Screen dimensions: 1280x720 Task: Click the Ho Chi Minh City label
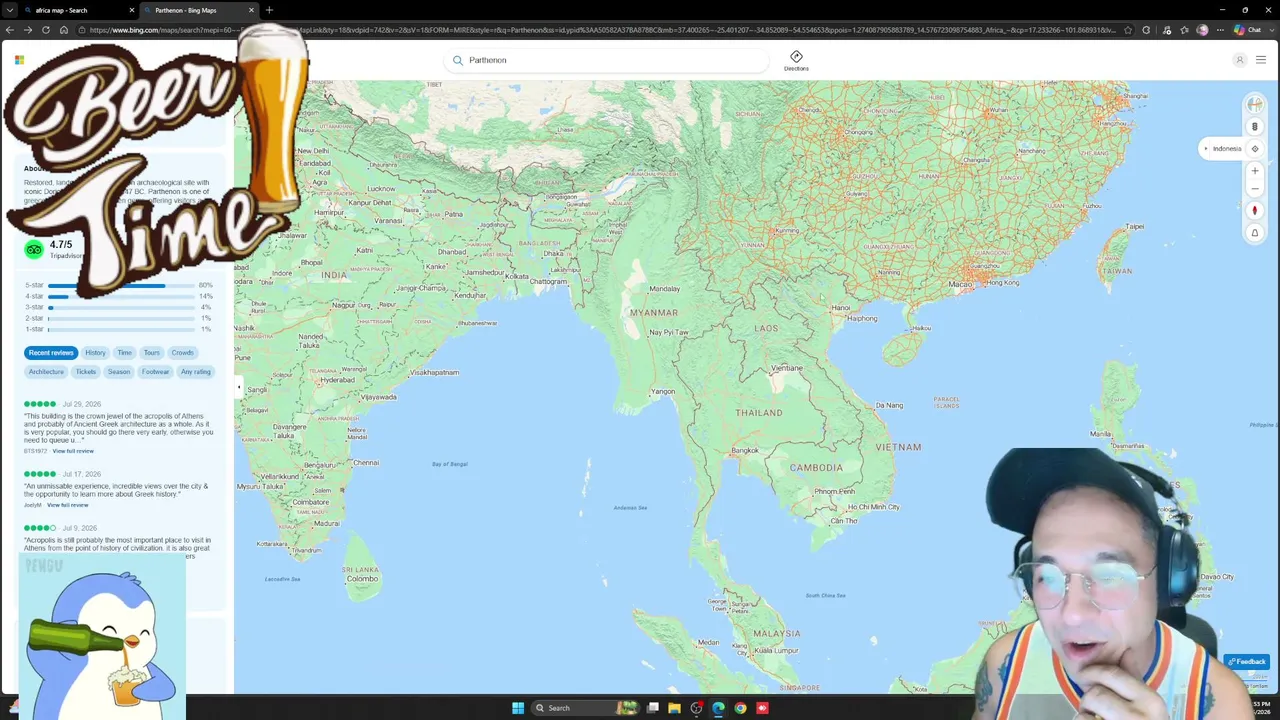873,507
